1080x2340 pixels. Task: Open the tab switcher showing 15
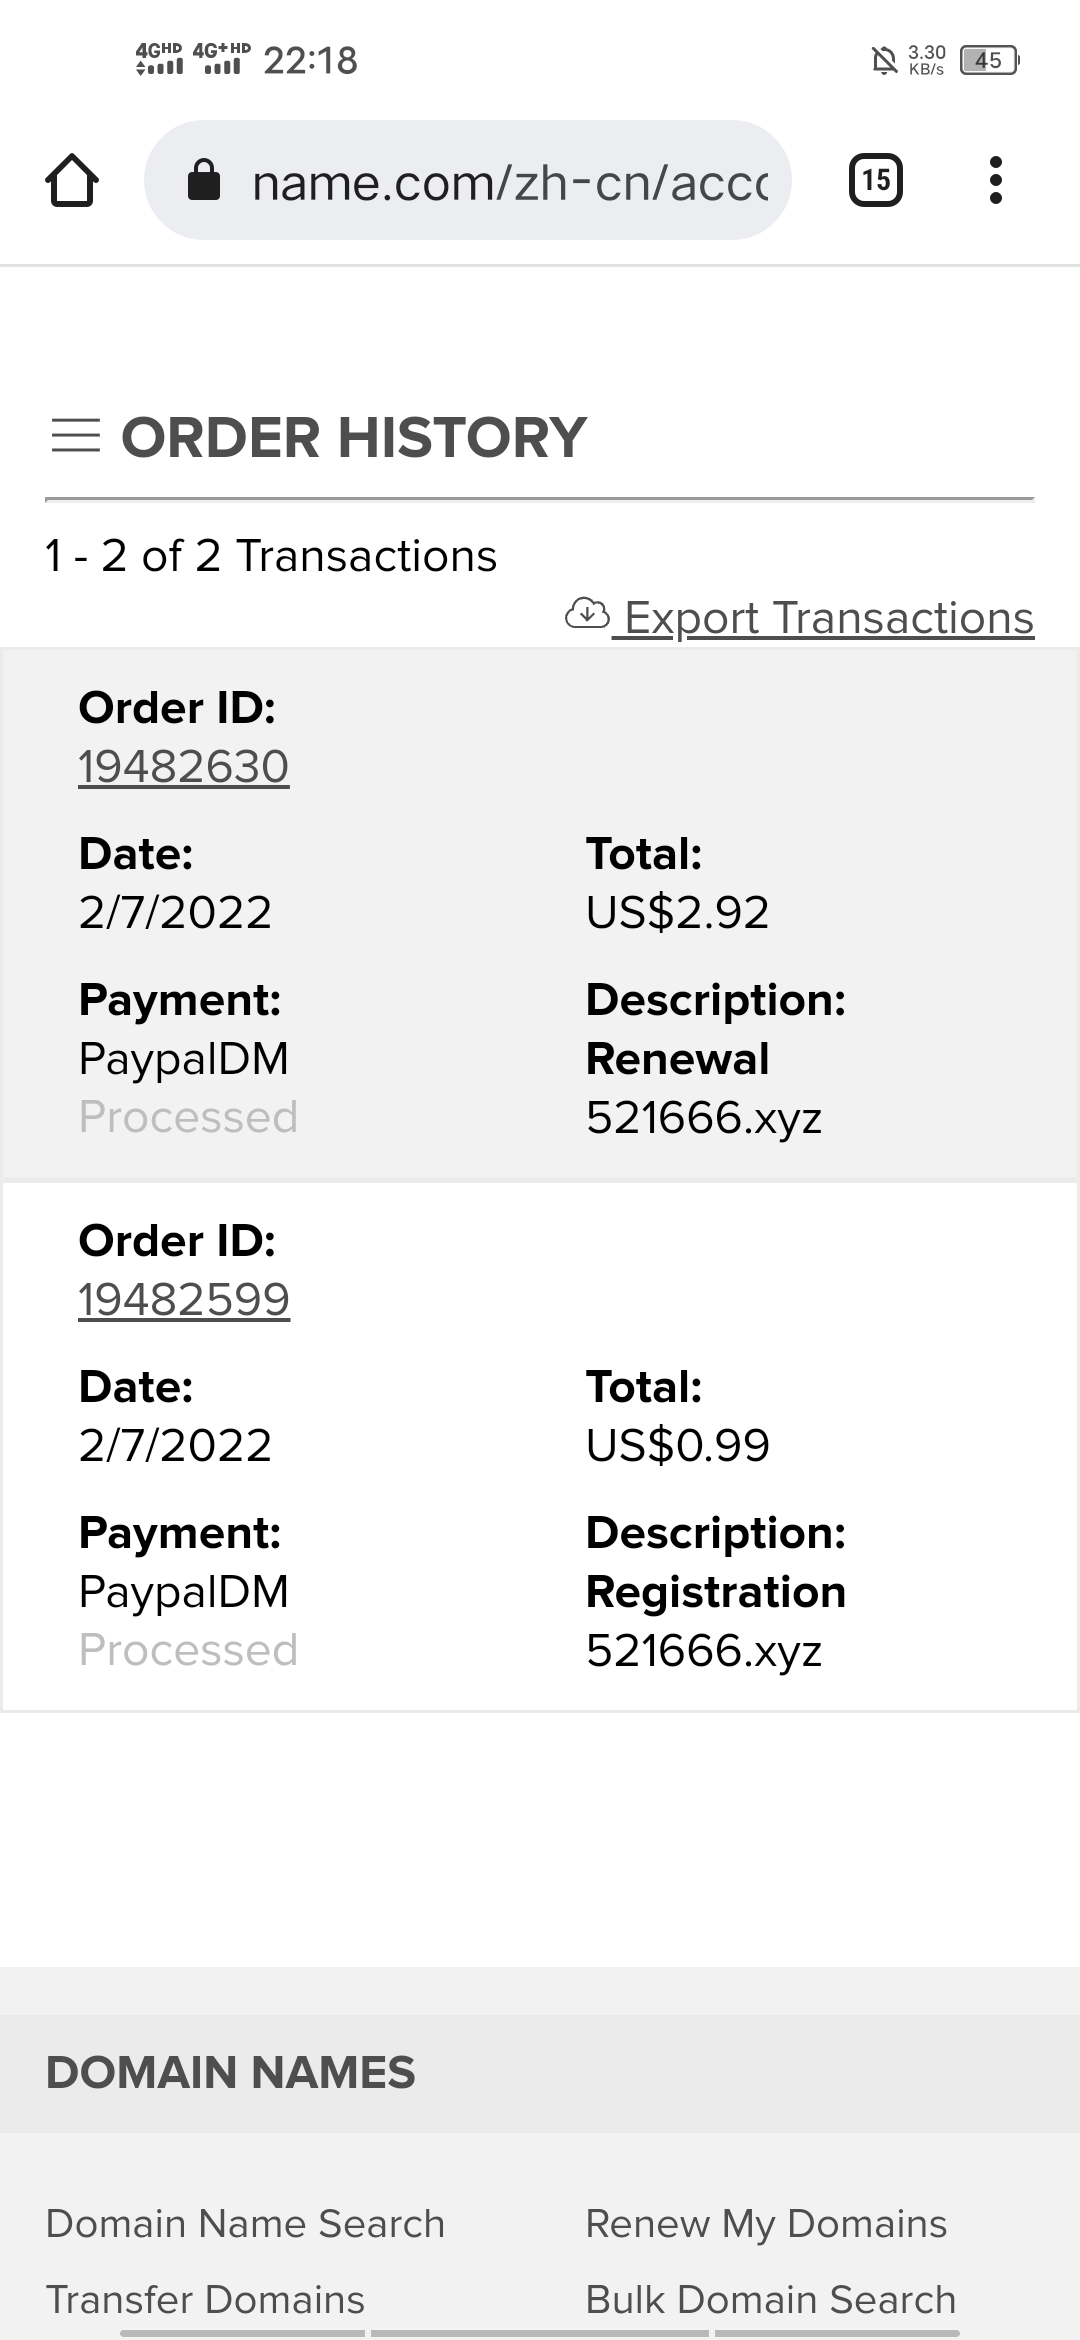coord(875,180)
